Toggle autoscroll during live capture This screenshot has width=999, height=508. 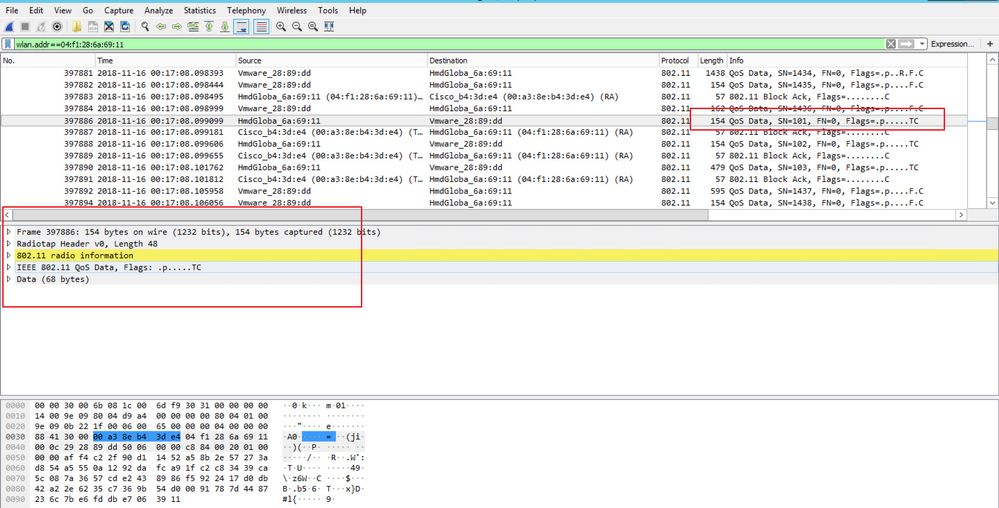coord(241,27)
